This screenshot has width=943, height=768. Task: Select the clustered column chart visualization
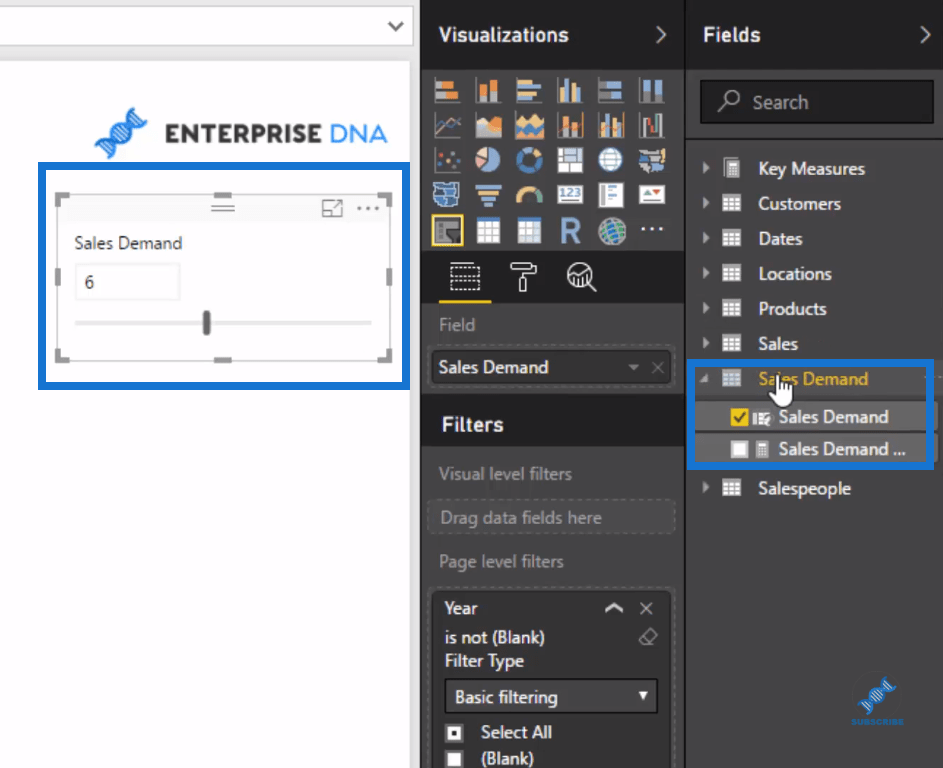click(570, 91)
